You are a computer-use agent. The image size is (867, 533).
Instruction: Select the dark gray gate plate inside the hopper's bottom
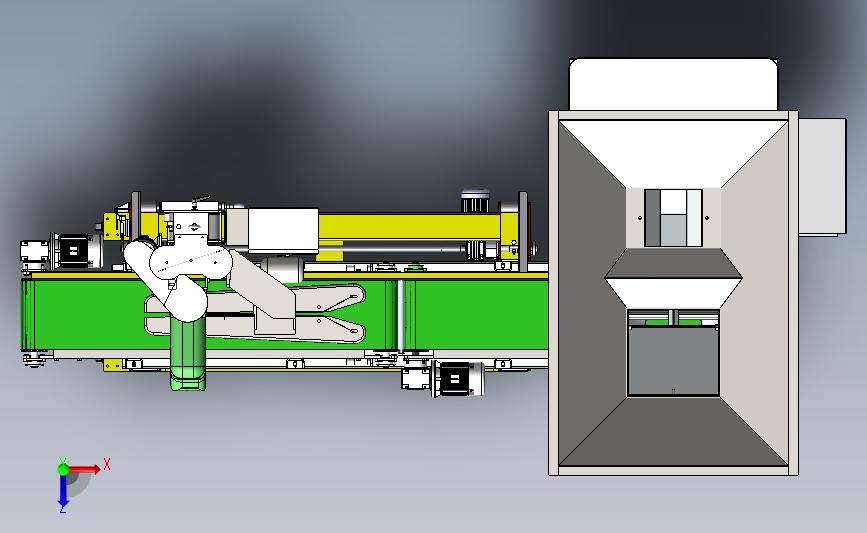(673, 362)
